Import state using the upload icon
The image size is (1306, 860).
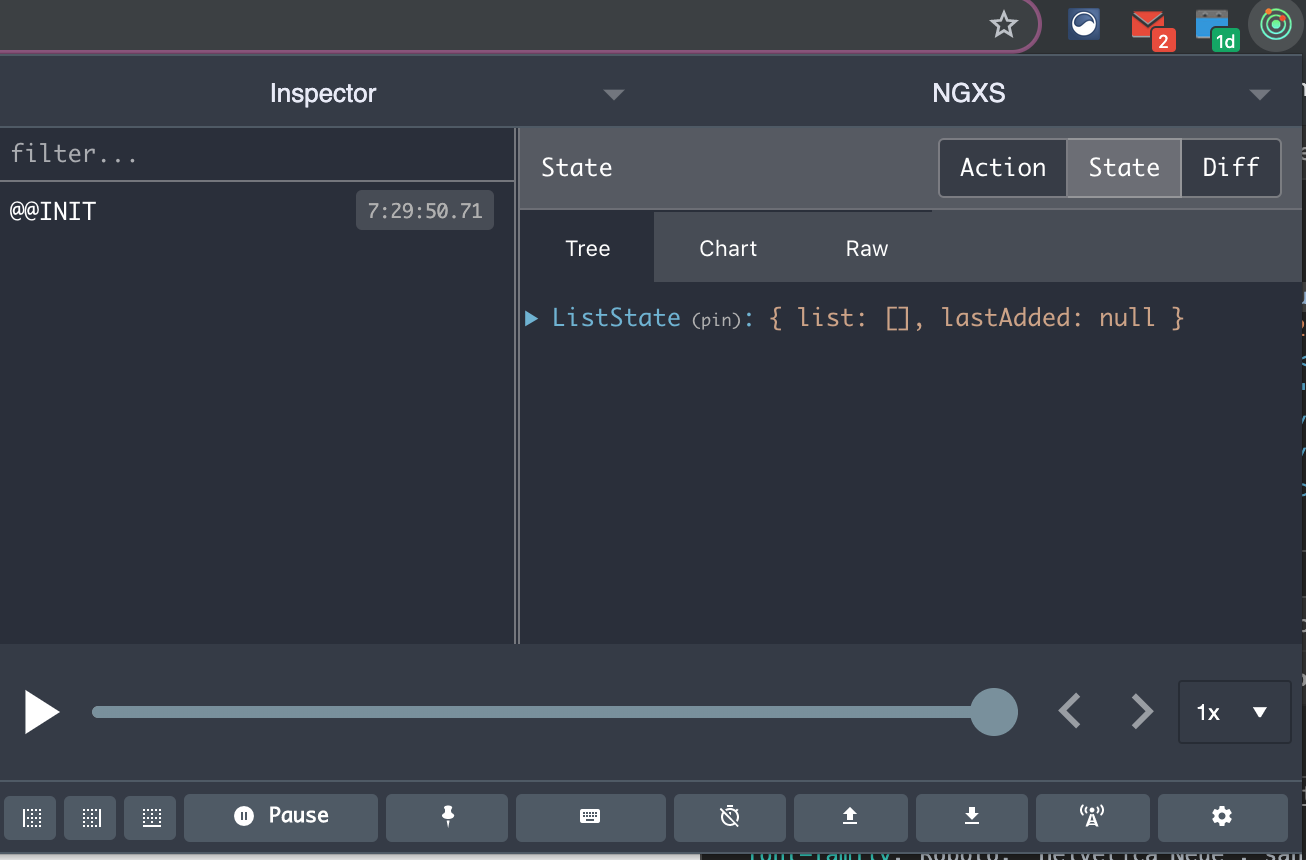tap(850, 816)
